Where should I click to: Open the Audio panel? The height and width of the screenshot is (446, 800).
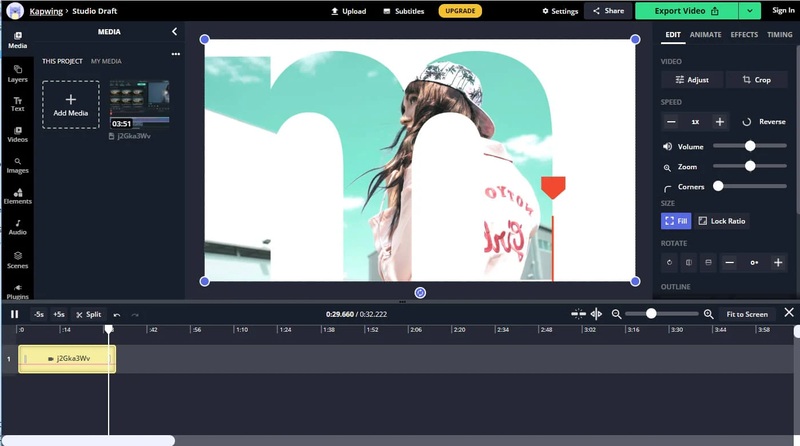17,227
